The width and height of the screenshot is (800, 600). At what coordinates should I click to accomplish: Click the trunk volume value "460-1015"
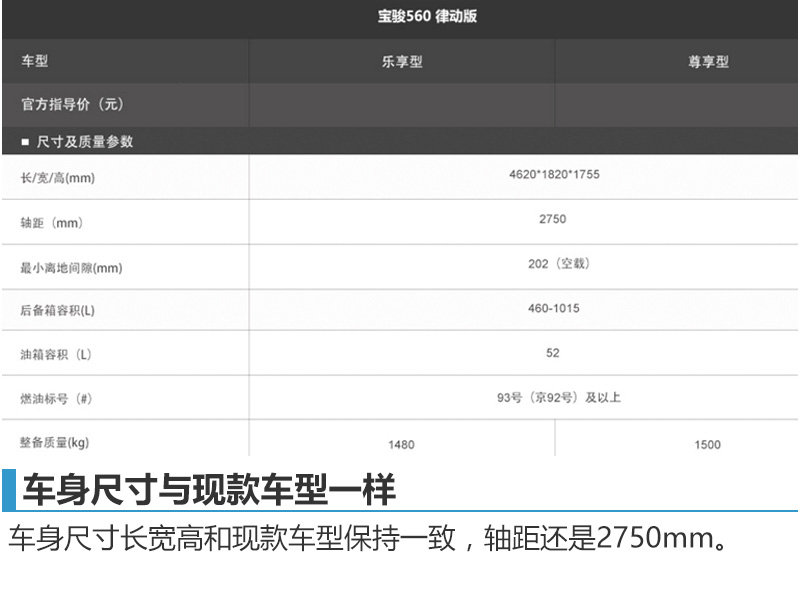pos(554,308)
